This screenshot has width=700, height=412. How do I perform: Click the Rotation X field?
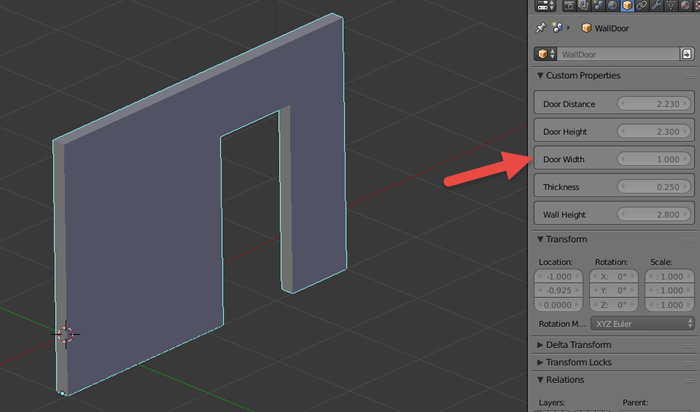tap(614, 276)
